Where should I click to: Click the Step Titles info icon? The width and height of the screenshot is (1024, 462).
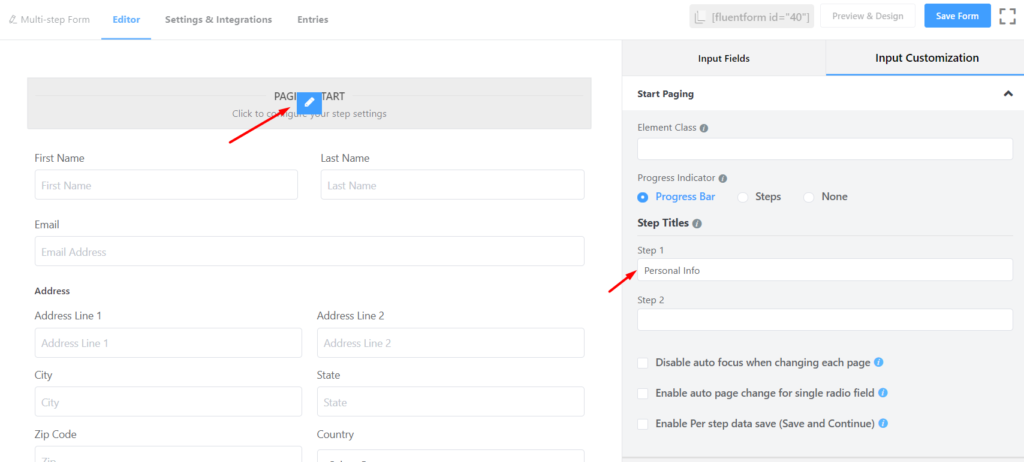[x=697, y=223]
